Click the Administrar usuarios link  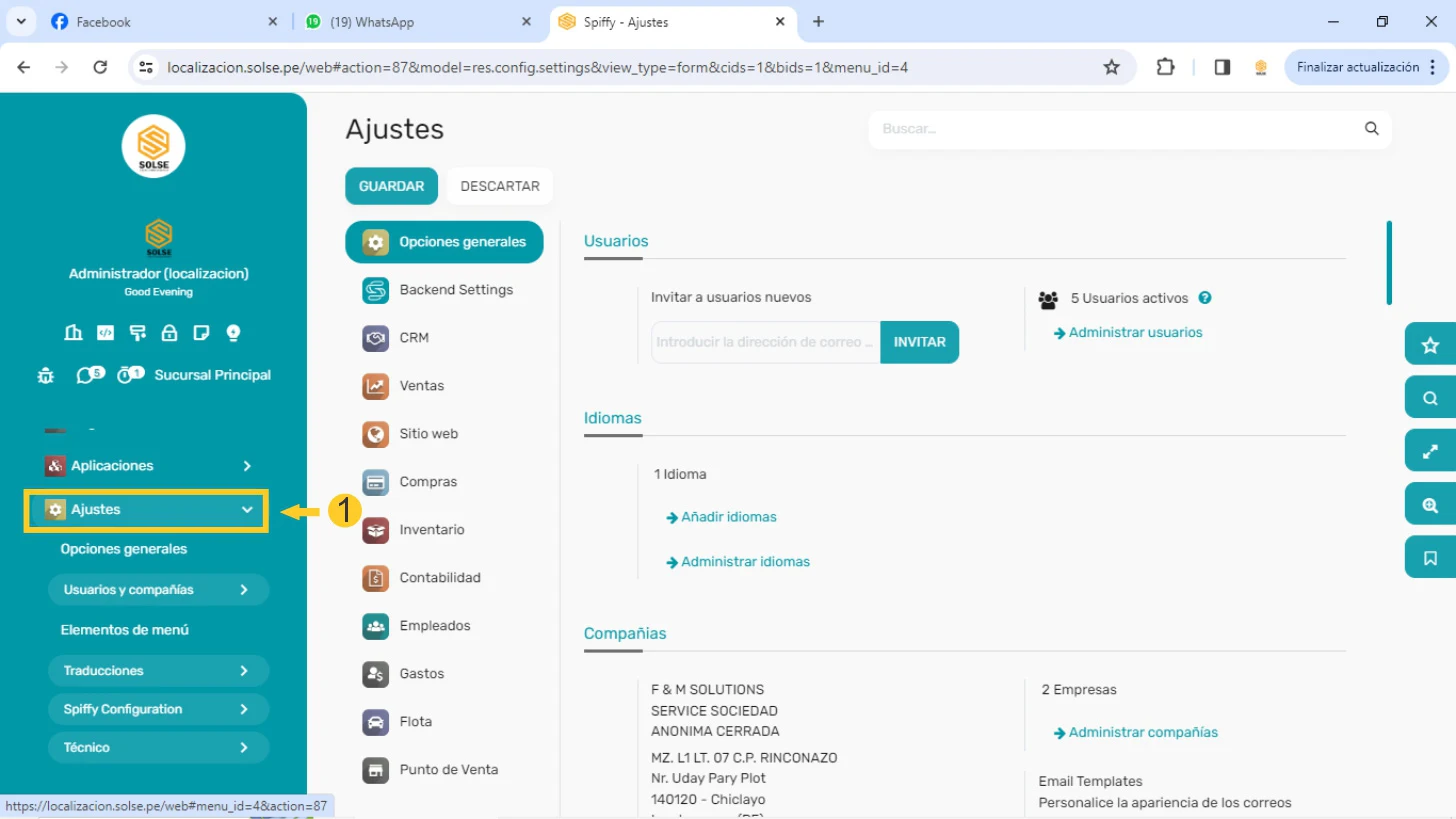pyautogui.click(x=1135, y=333)
